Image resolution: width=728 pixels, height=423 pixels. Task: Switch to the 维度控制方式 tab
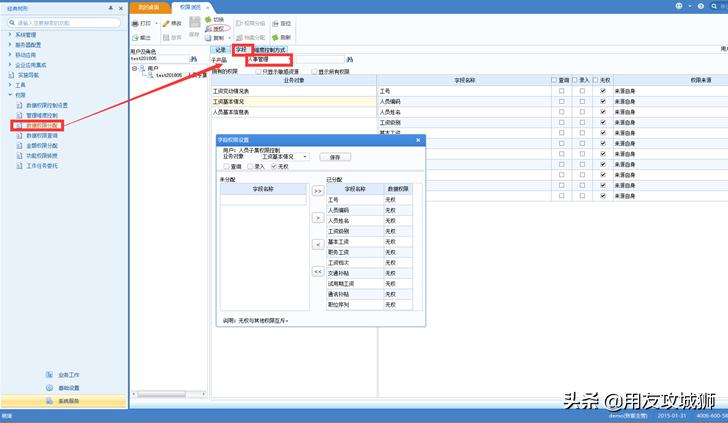tap(269, 50)
